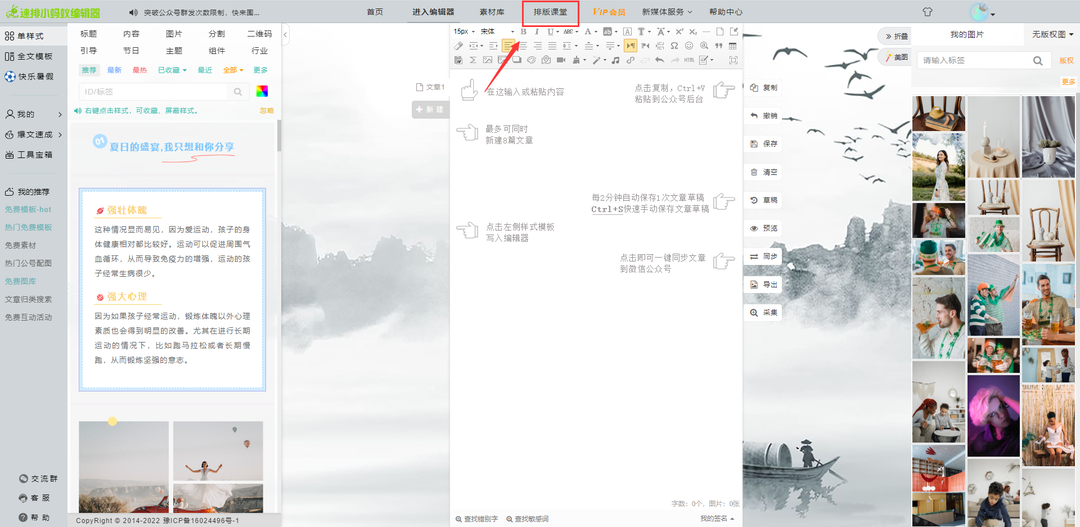Click the 复制 button beside editor
The width and height of the screenshot is (1080, 527).
tap(763, 88)
